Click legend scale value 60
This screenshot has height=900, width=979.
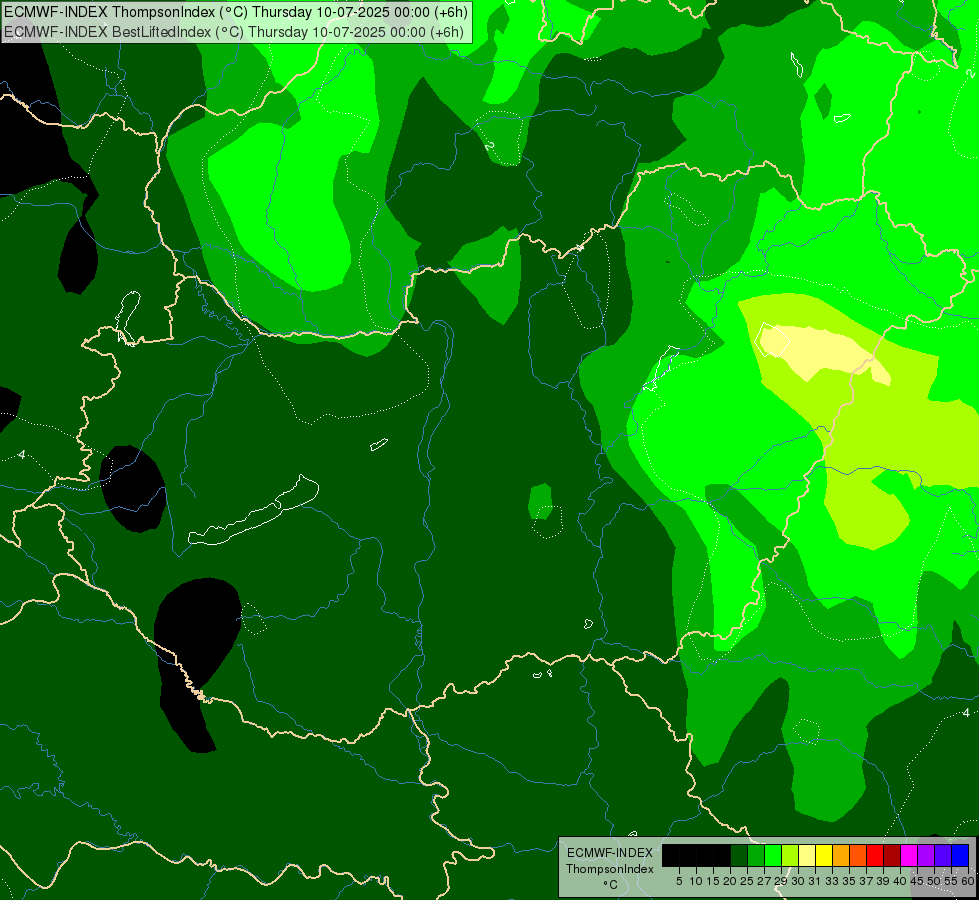point(968,881)
